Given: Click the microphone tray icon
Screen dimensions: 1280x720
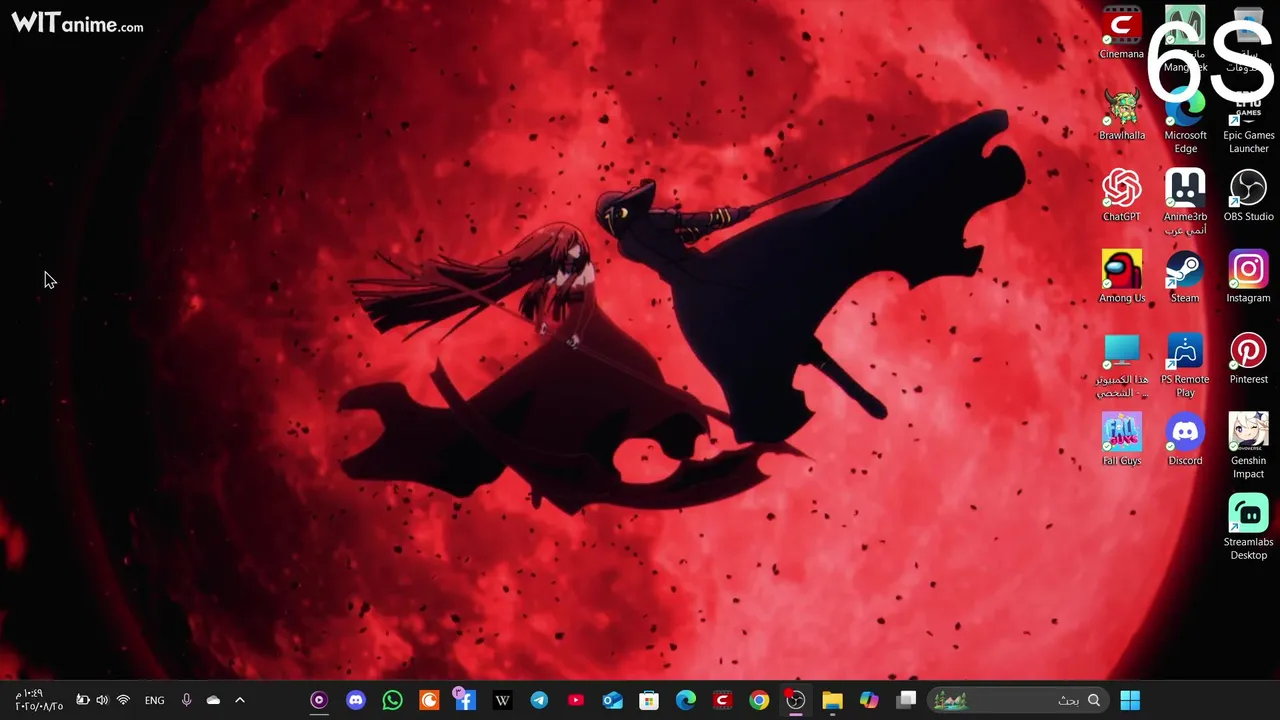Looking at the screenshot, I should [186, 700].
